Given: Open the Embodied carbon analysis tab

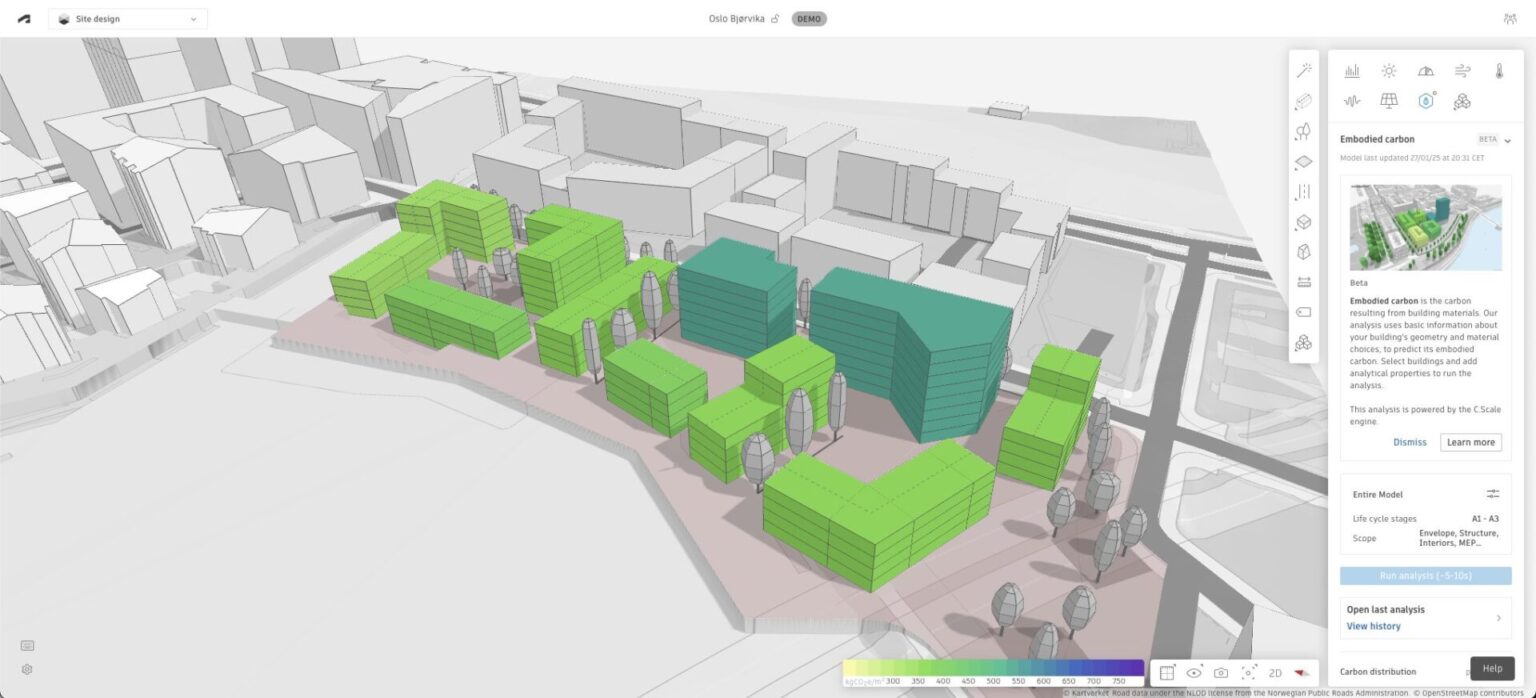Looking at the screenshot, I should coord(1424,101).
